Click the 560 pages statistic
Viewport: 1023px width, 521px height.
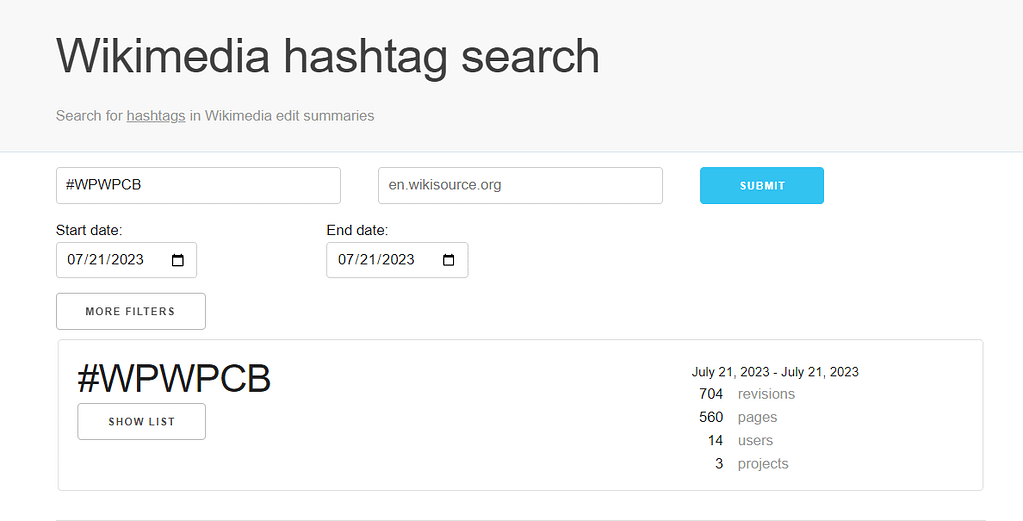click(738, 417)
